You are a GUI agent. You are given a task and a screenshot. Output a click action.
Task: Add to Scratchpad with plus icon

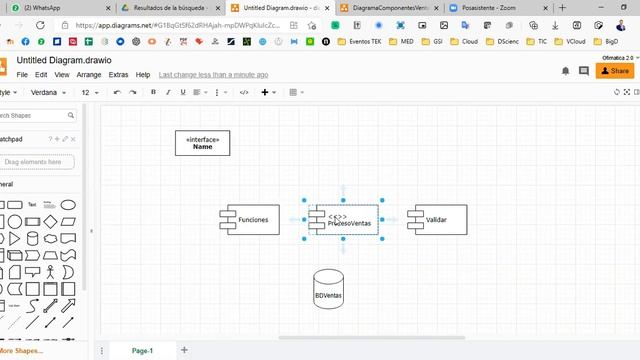point(57,139)
